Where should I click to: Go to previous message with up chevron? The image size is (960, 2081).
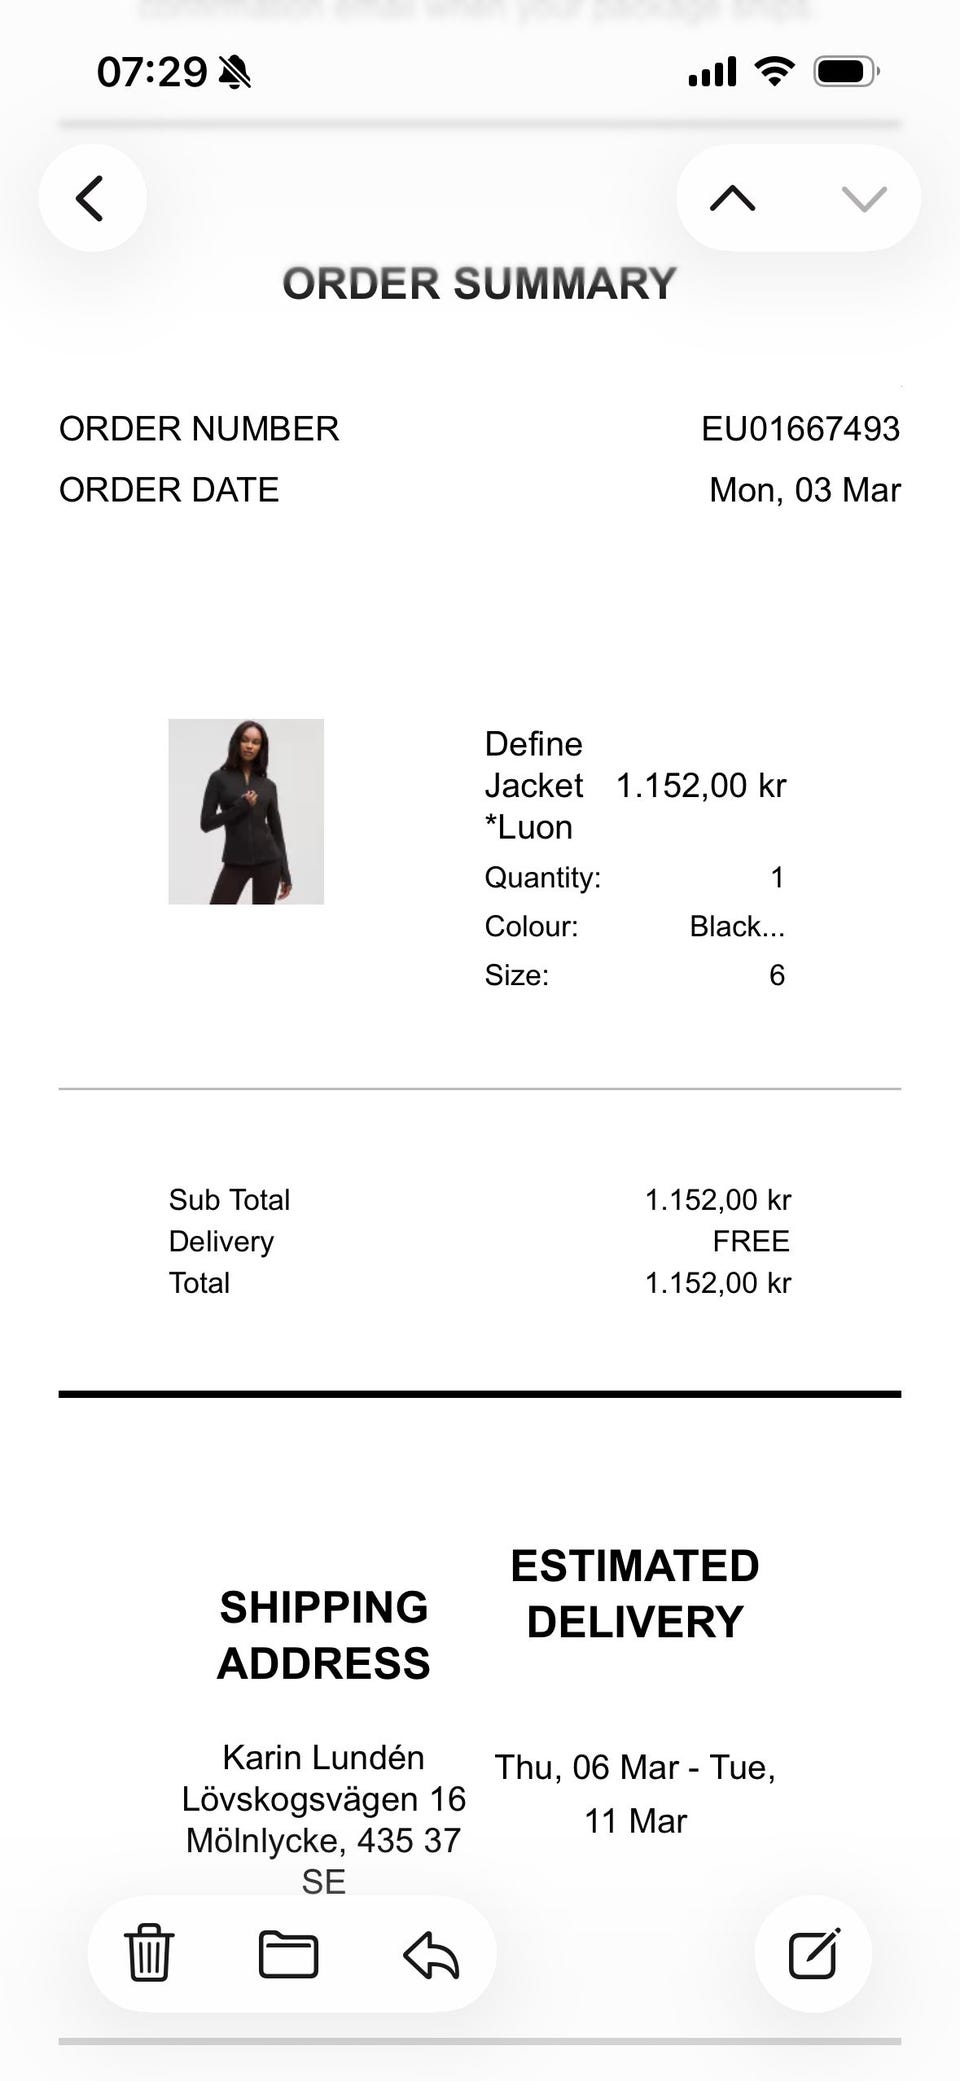[x=732, y=198]
